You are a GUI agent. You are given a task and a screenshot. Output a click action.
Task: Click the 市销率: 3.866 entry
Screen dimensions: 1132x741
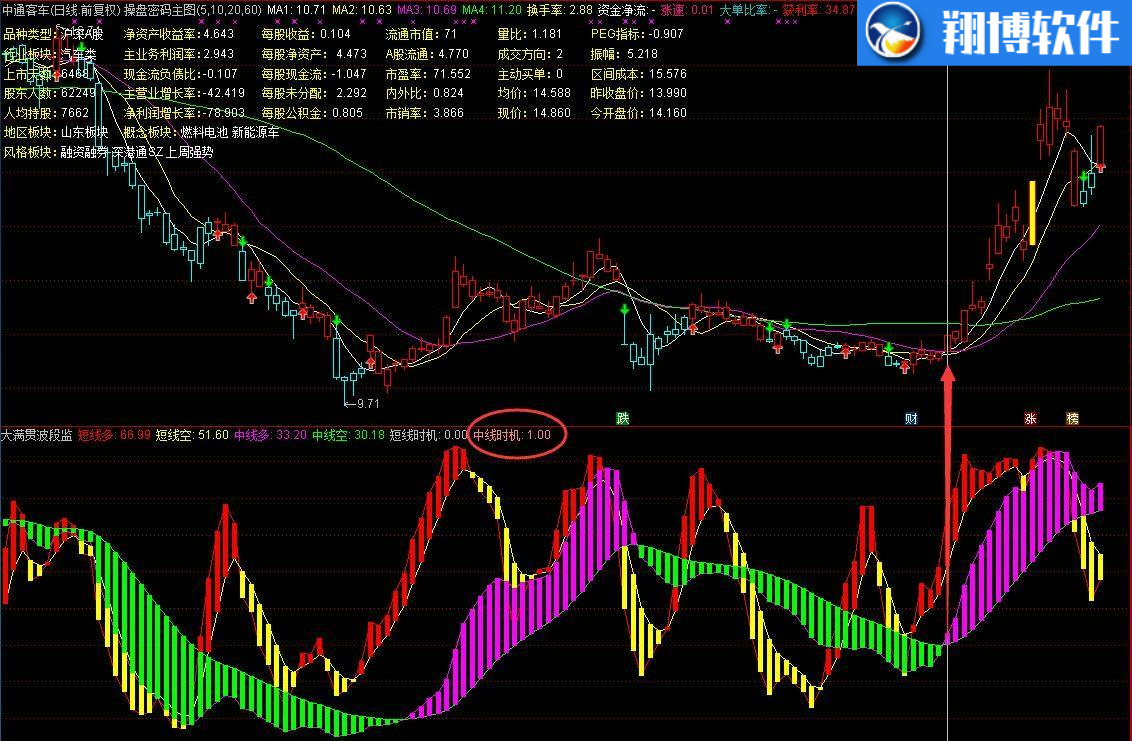(x=424, y=113)
